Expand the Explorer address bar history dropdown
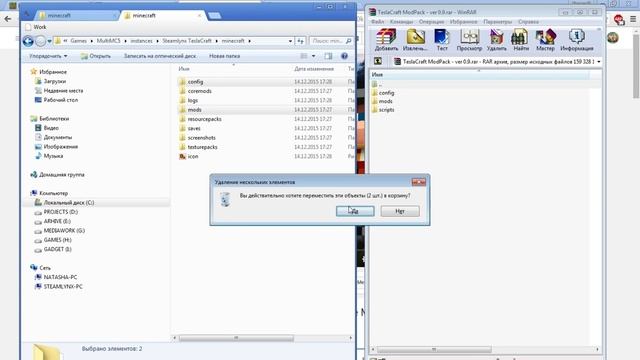 pyautogui.click(x=290, y=41)
